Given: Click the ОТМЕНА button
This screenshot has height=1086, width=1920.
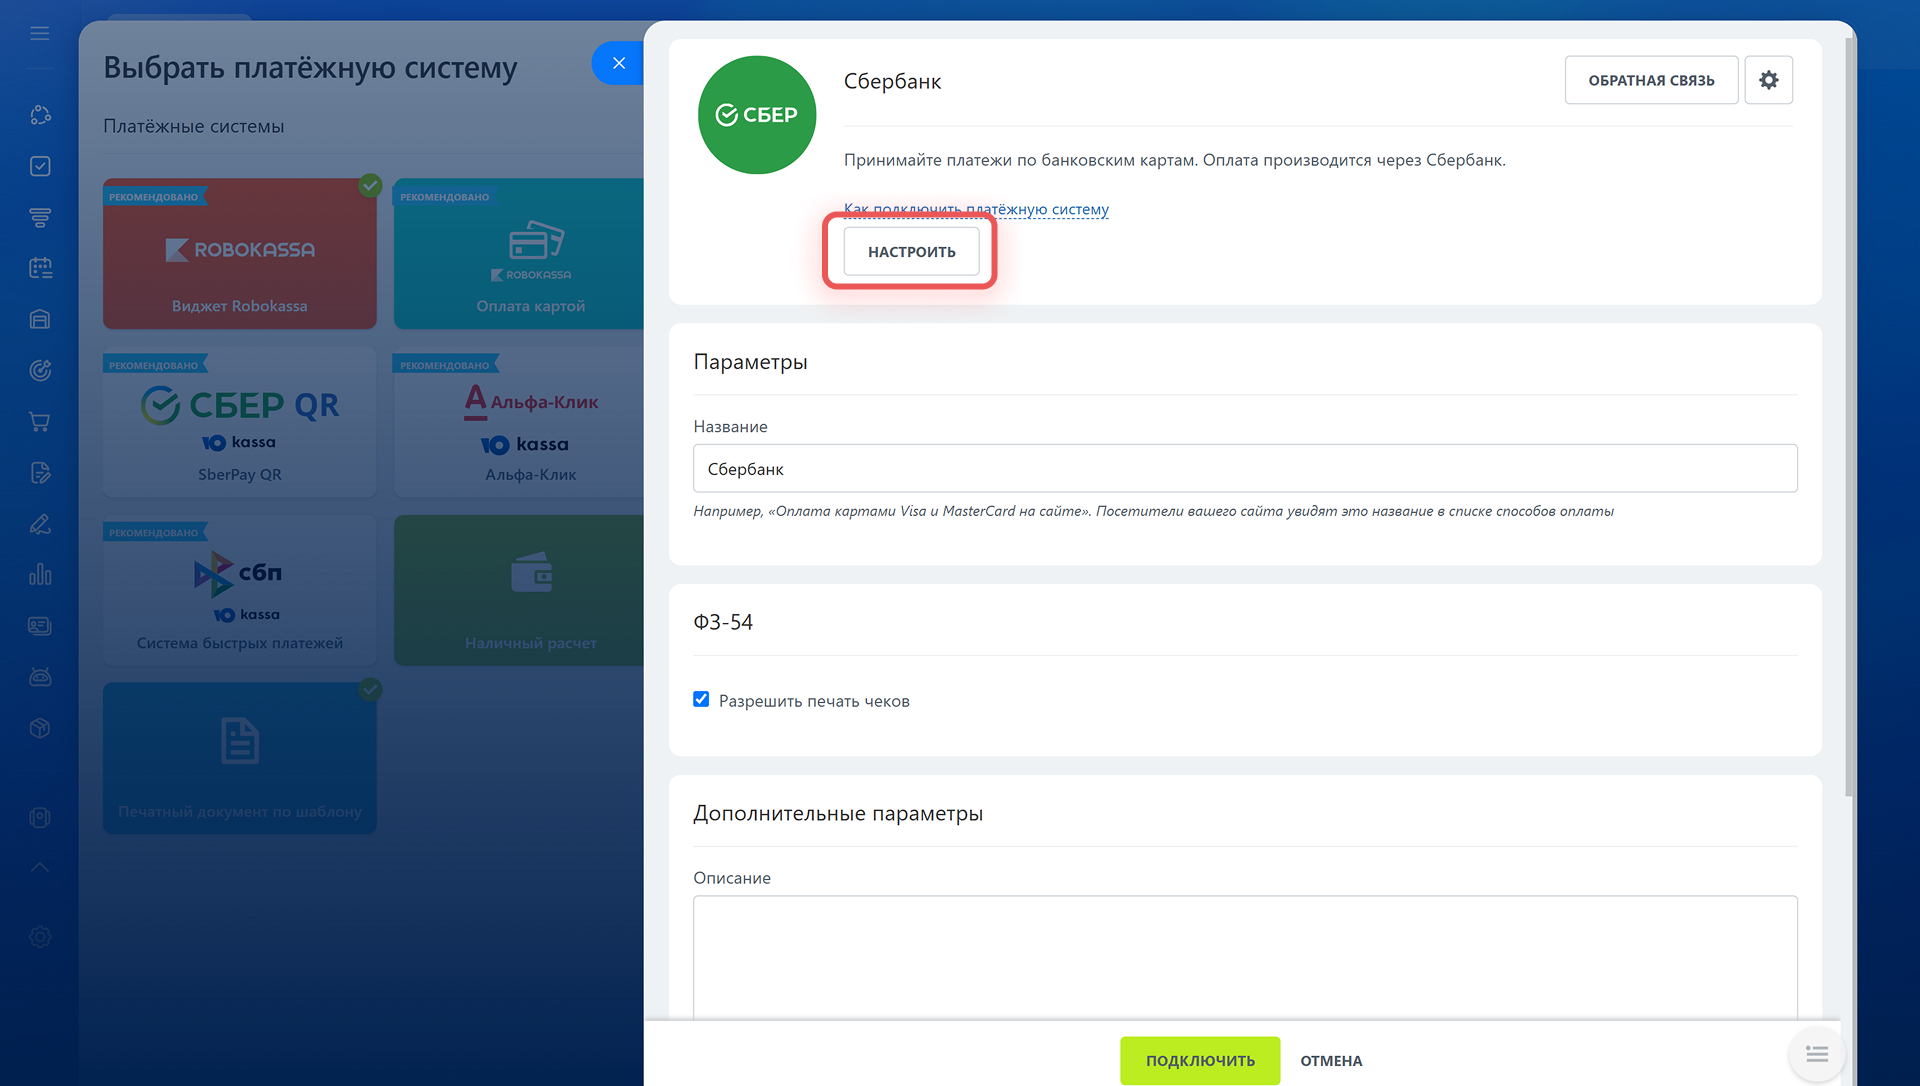Looking at the screenshot, I should [1330, 1060].
